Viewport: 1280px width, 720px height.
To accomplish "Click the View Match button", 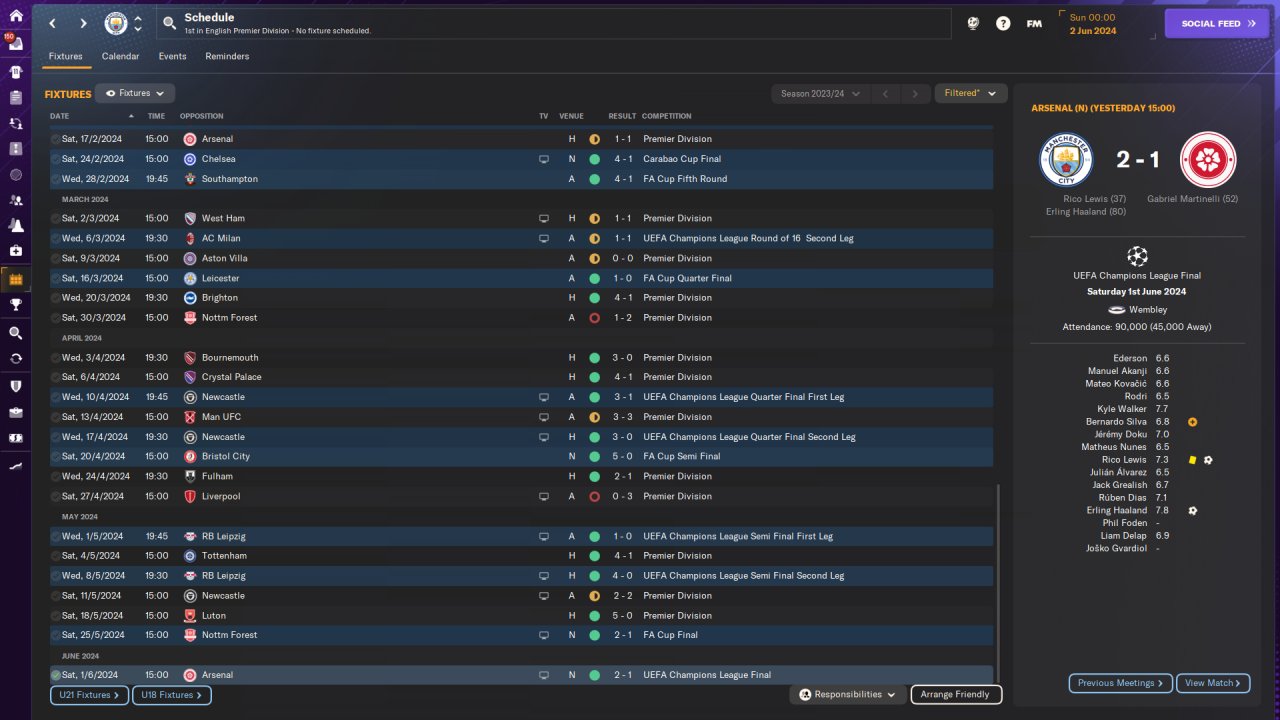I will [1213, 683].
